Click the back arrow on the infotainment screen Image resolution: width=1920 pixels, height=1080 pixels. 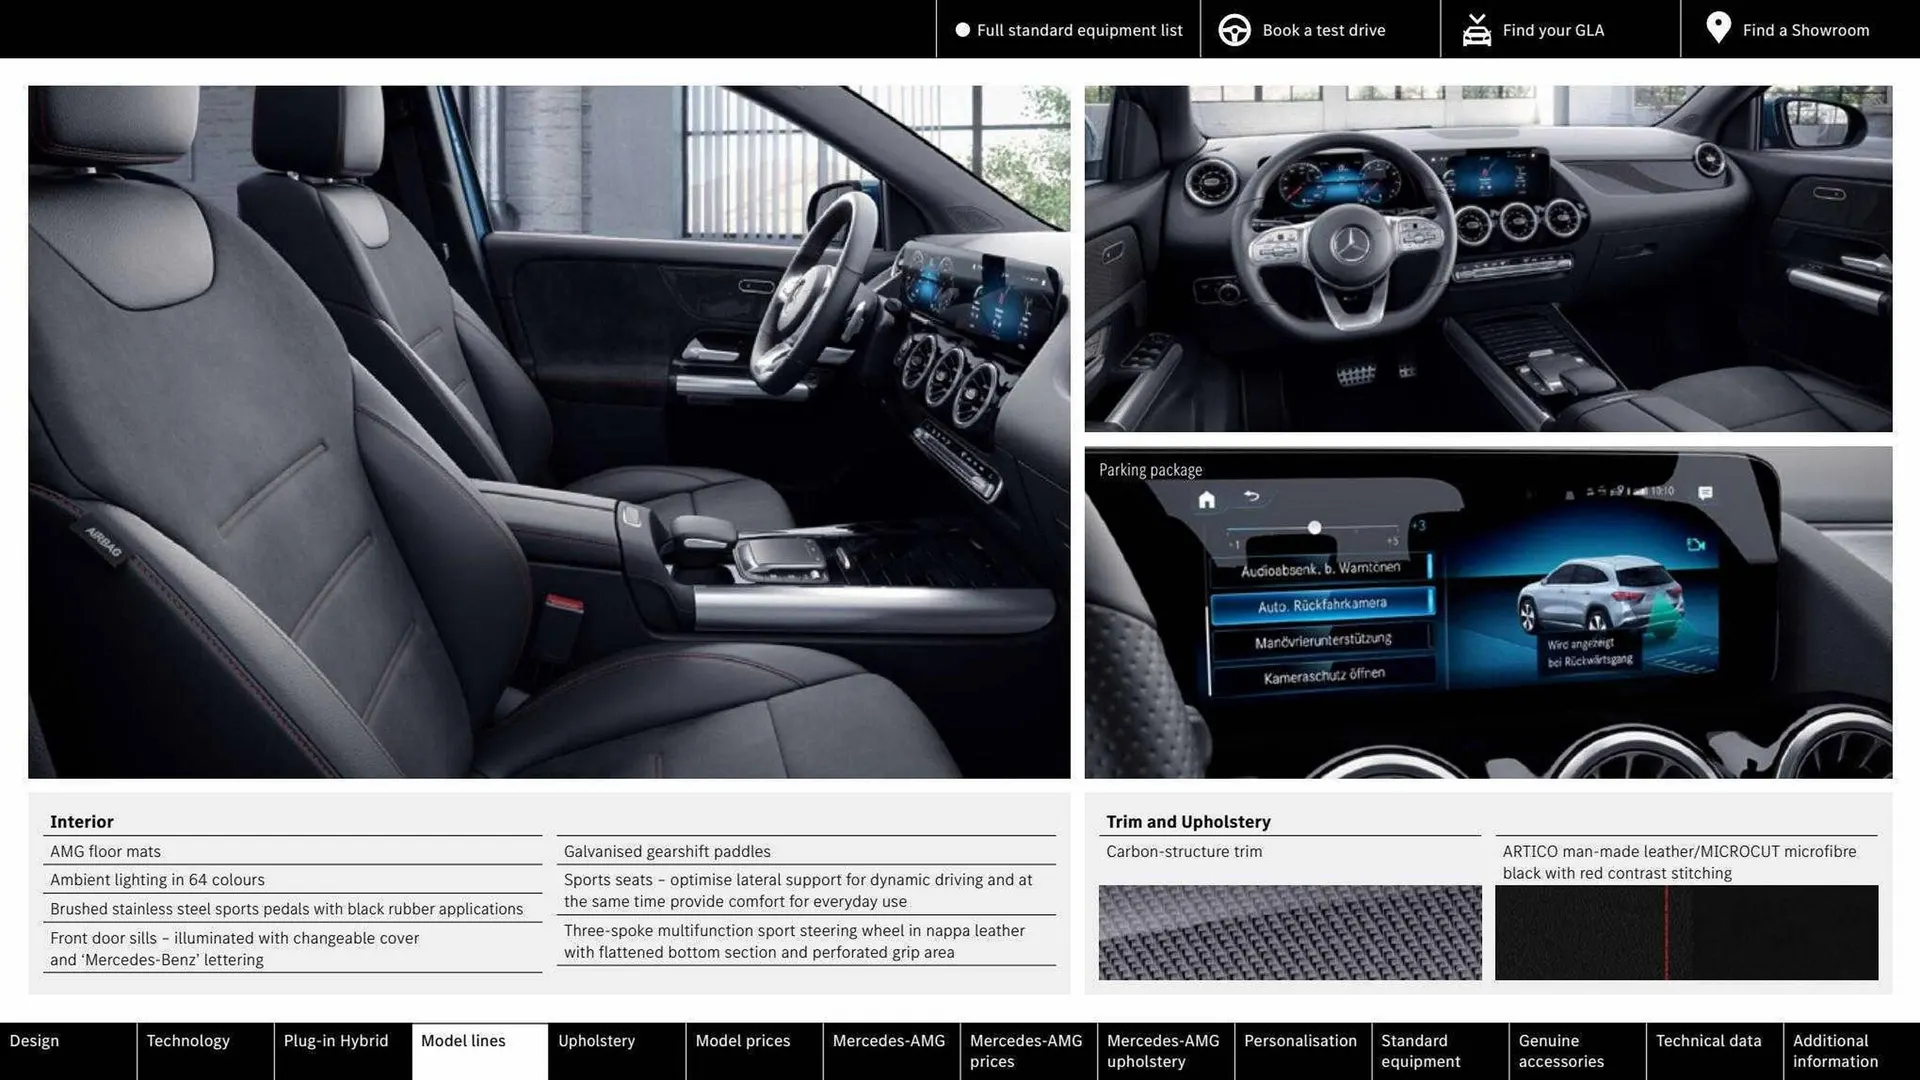coord(1250,494)
